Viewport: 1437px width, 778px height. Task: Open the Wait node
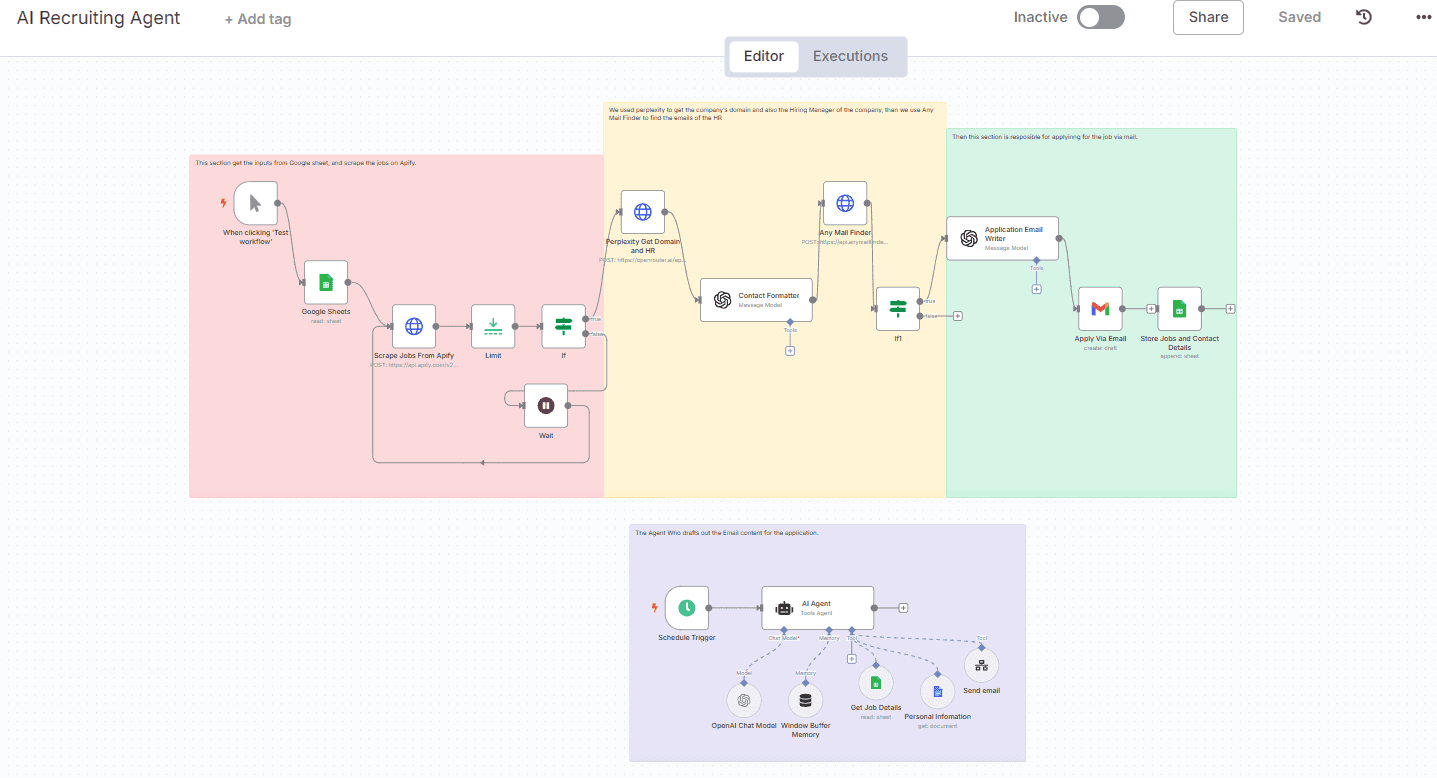click(x=546, y=405)
